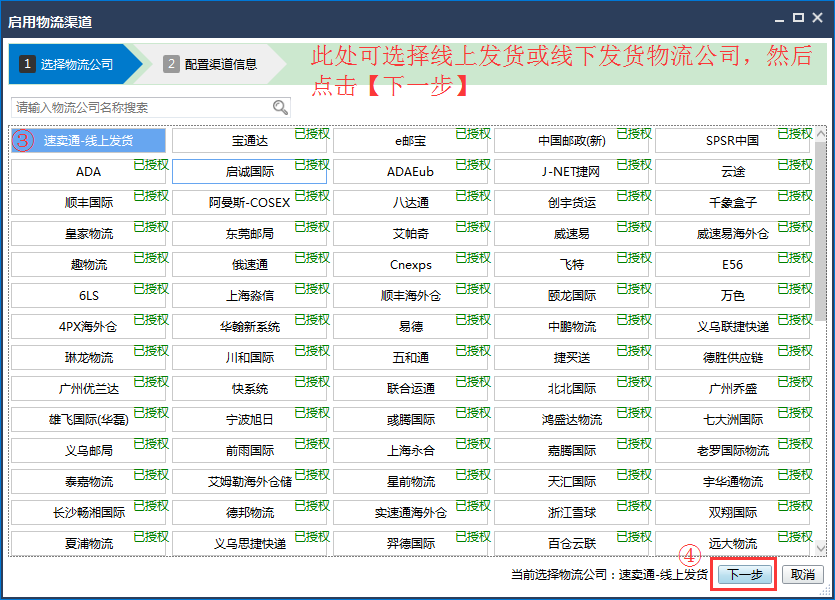Select 八达通 company

411,202
